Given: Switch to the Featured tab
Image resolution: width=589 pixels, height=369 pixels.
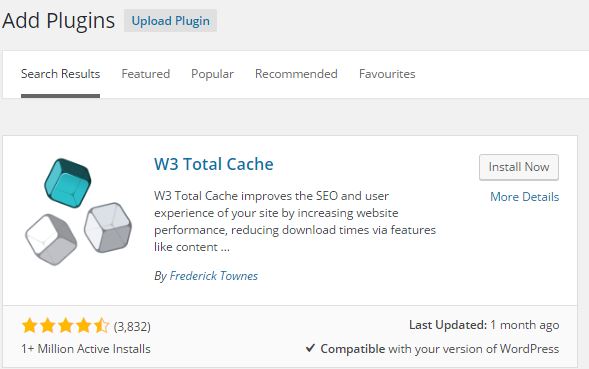Looking at the screenshot, I should tap(146, 74).
